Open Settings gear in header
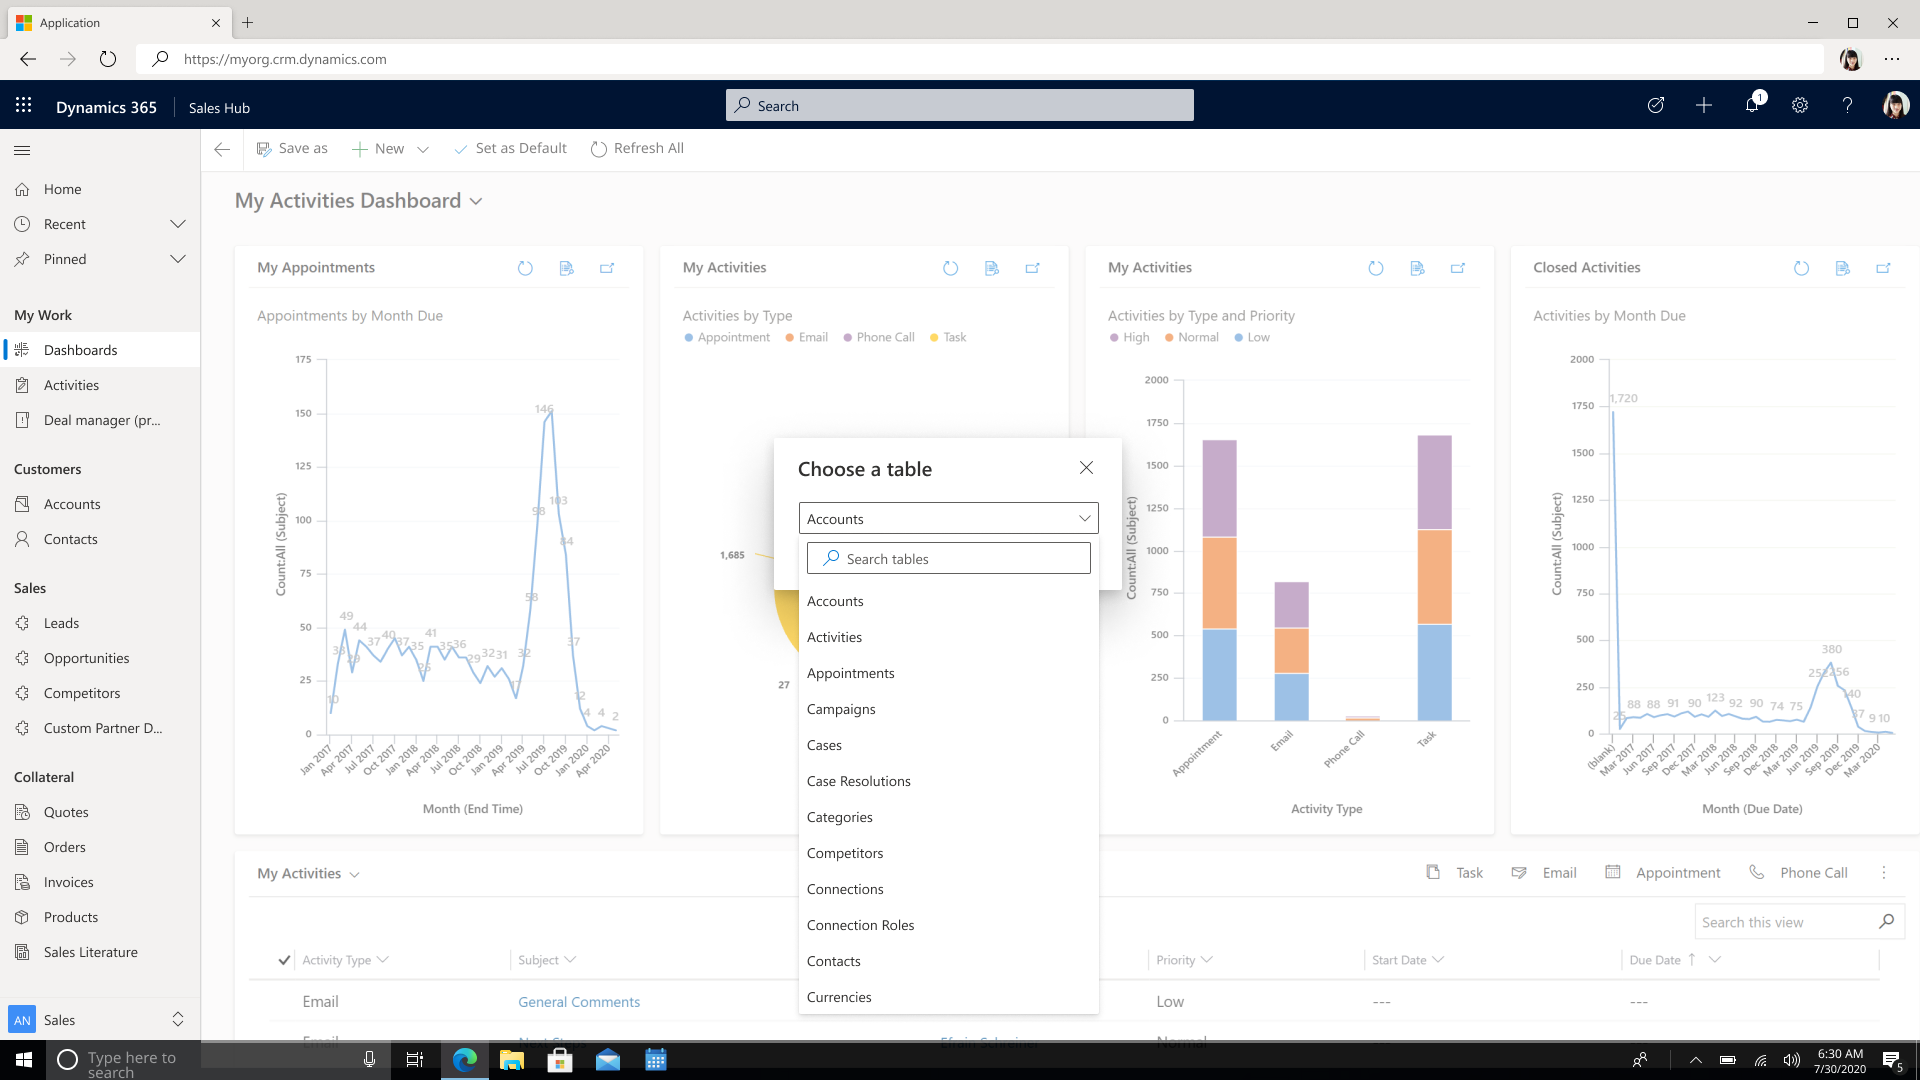 [1800, 105]
